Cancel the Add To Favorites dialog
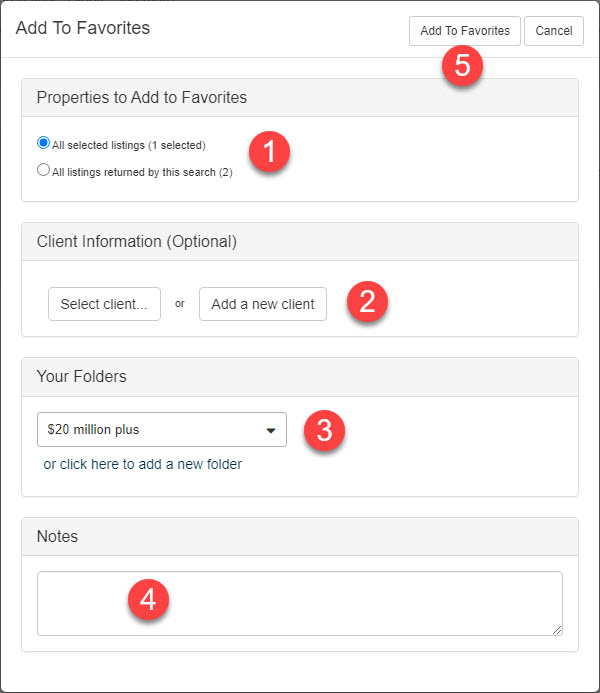The width and height of the screenshot is (600, 693). 553,31
